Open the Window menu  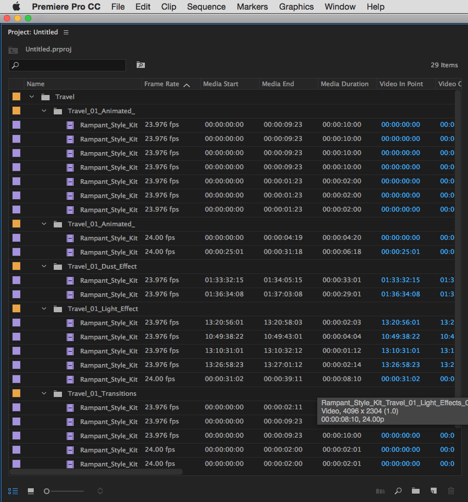340,7
